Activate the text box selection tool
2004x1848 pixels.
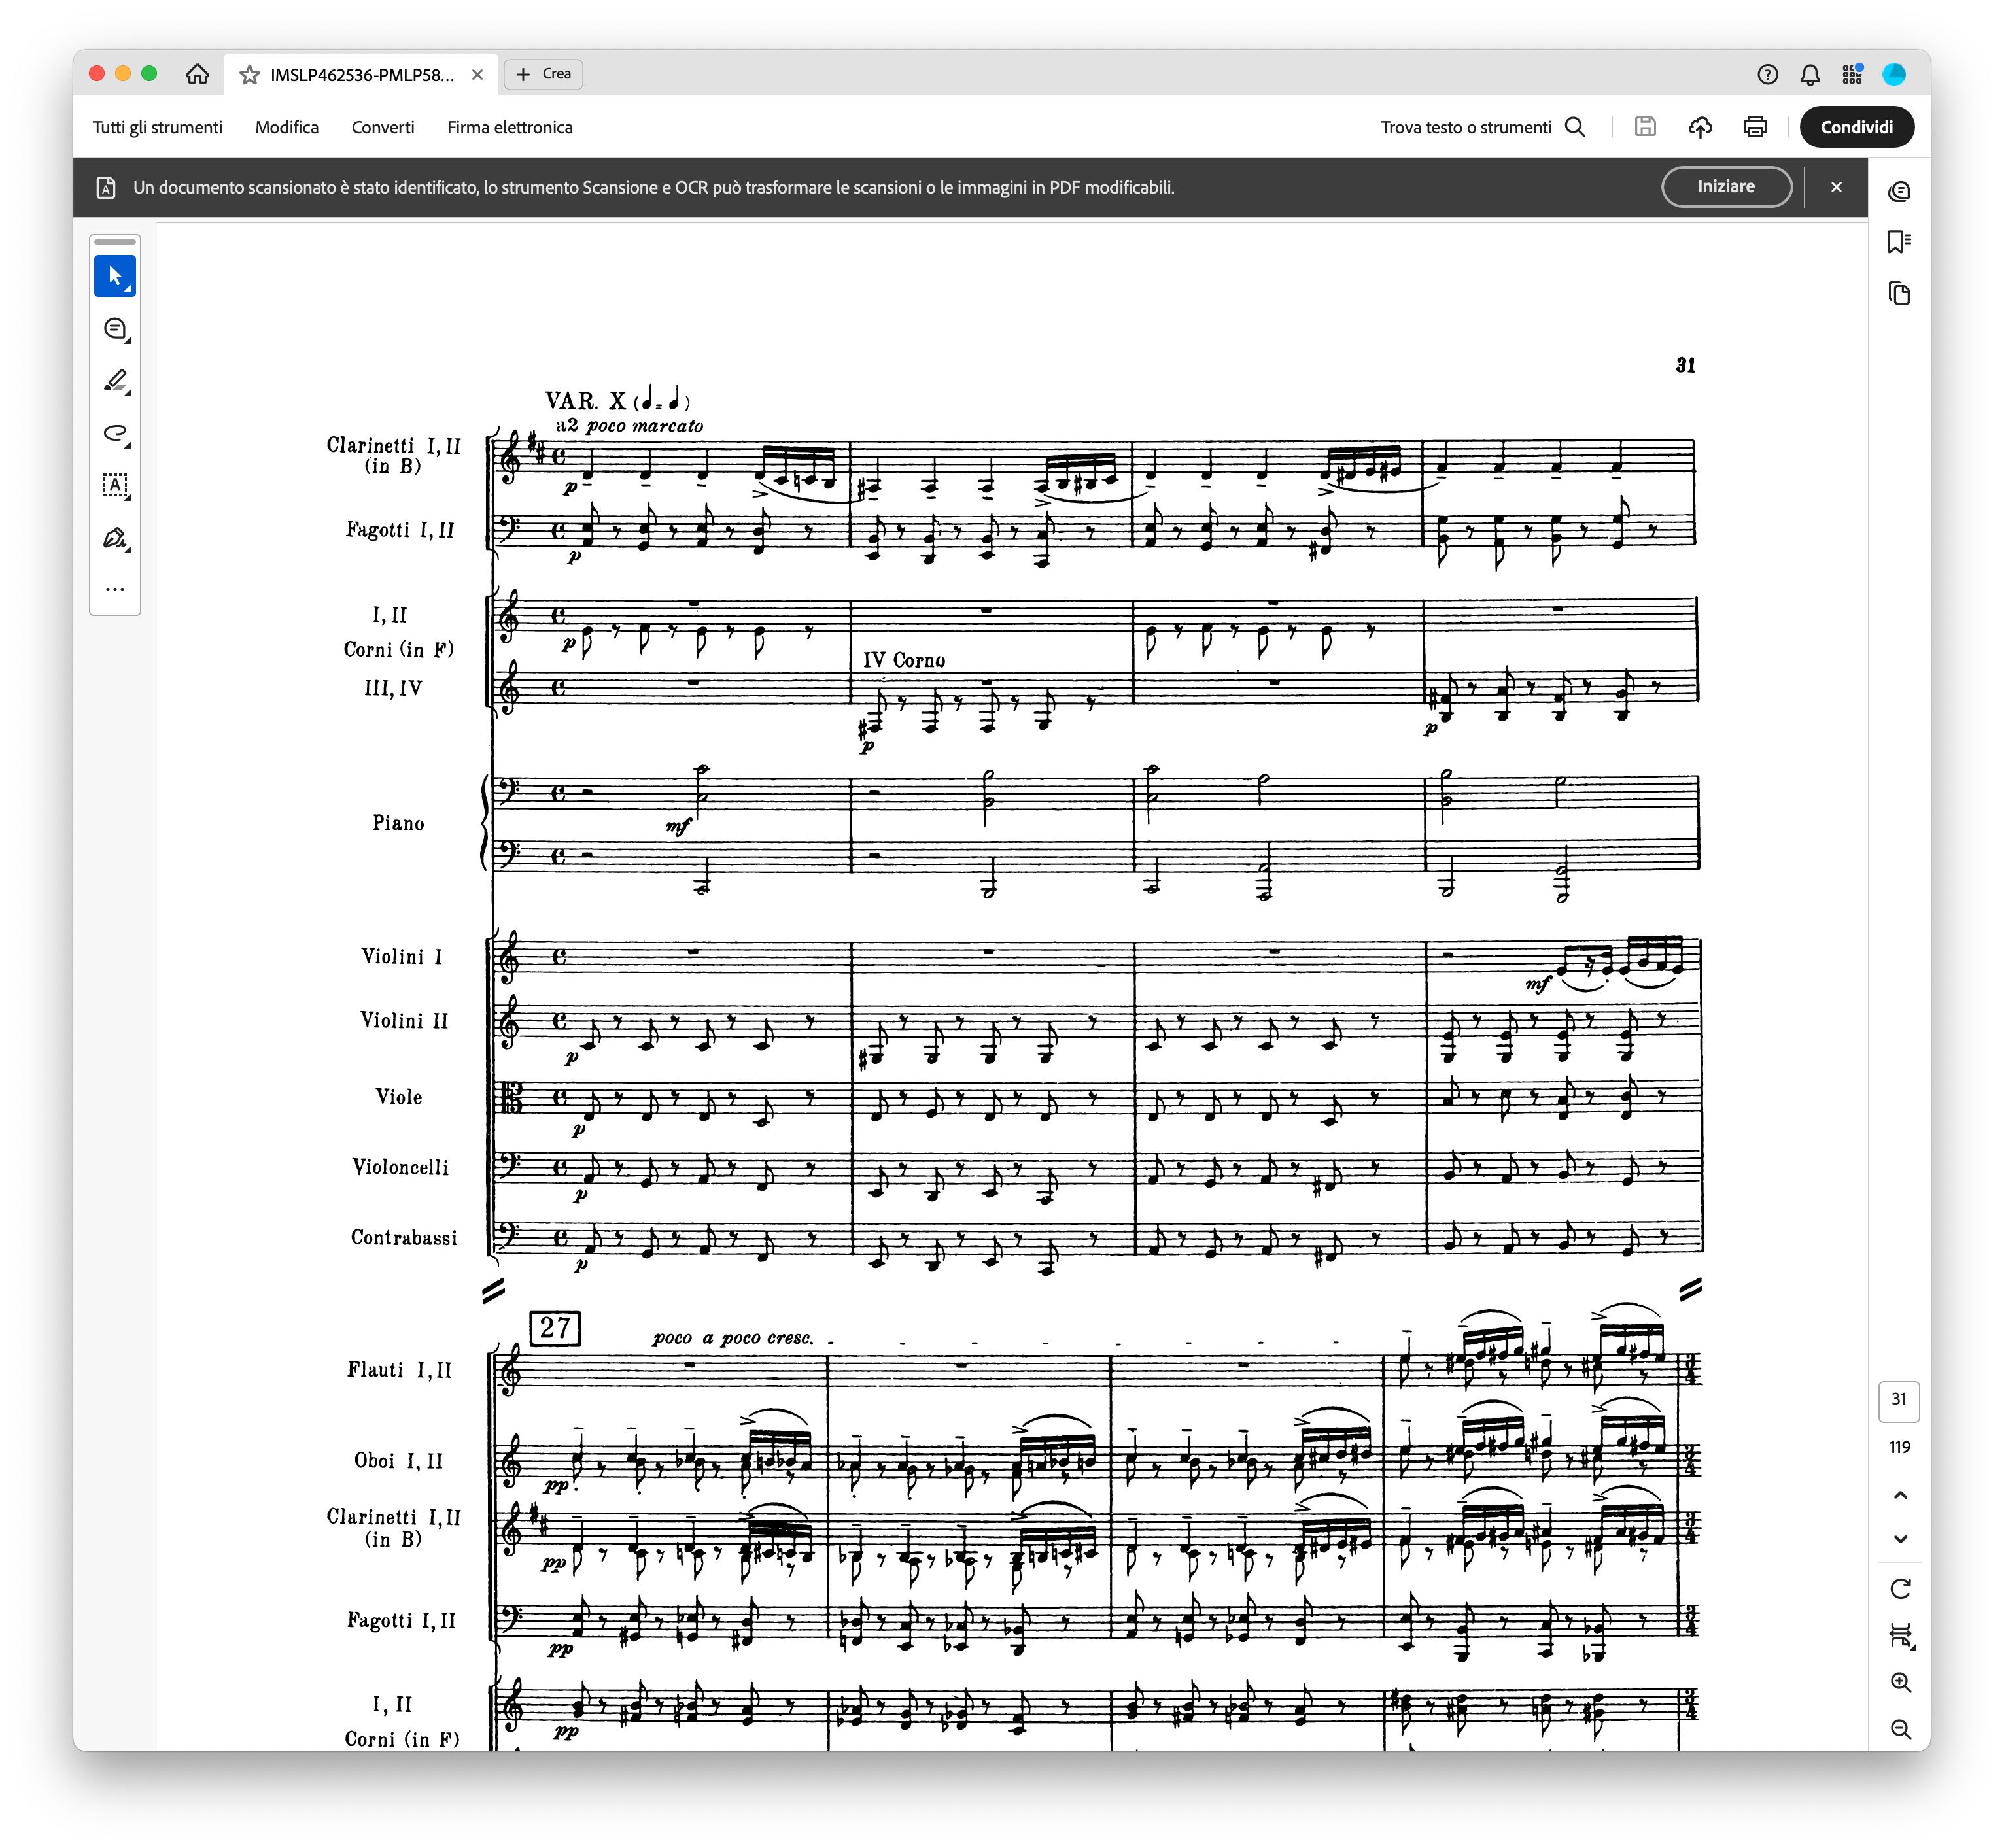click(115, 486)
